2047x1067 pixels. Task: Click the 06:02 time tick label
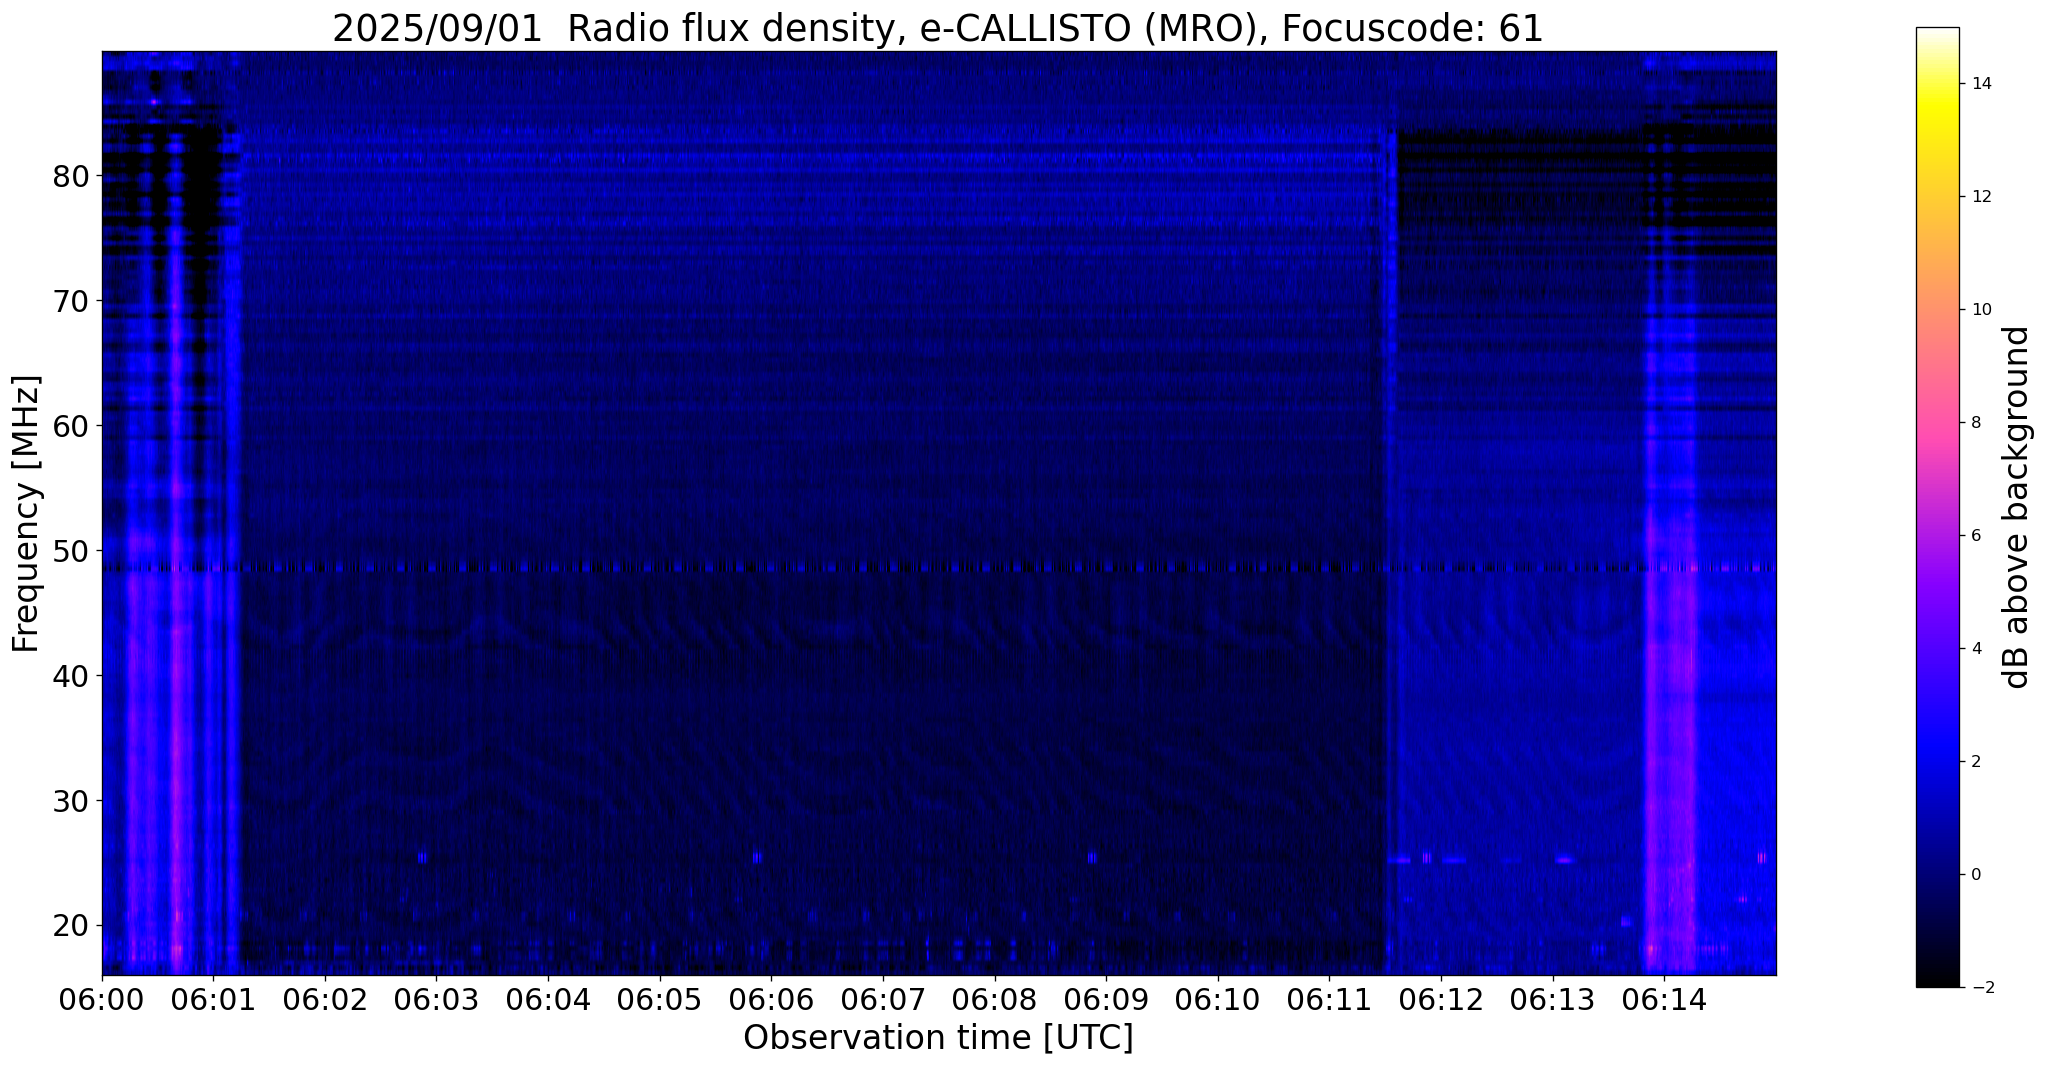(324, 1000)
